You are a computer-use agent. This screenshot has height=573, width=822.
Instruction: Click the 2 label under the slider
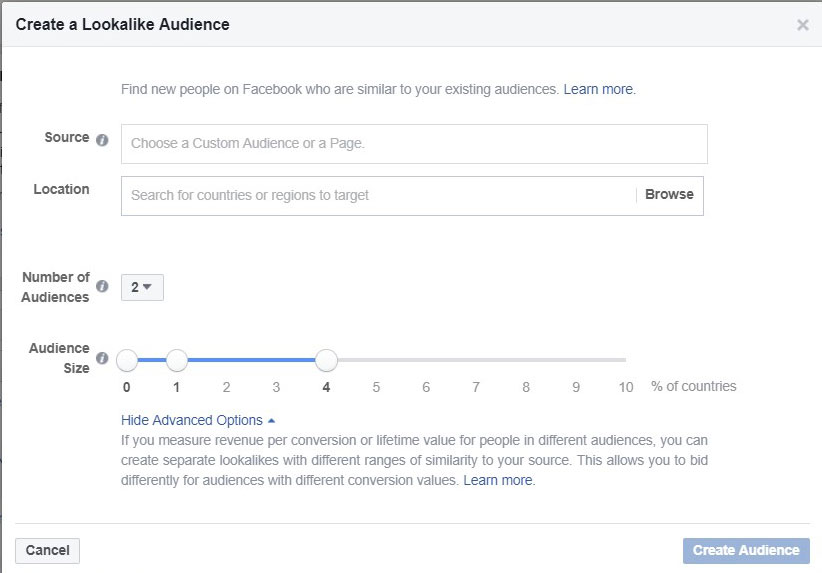pyautogui.click(x=226, y=387)
